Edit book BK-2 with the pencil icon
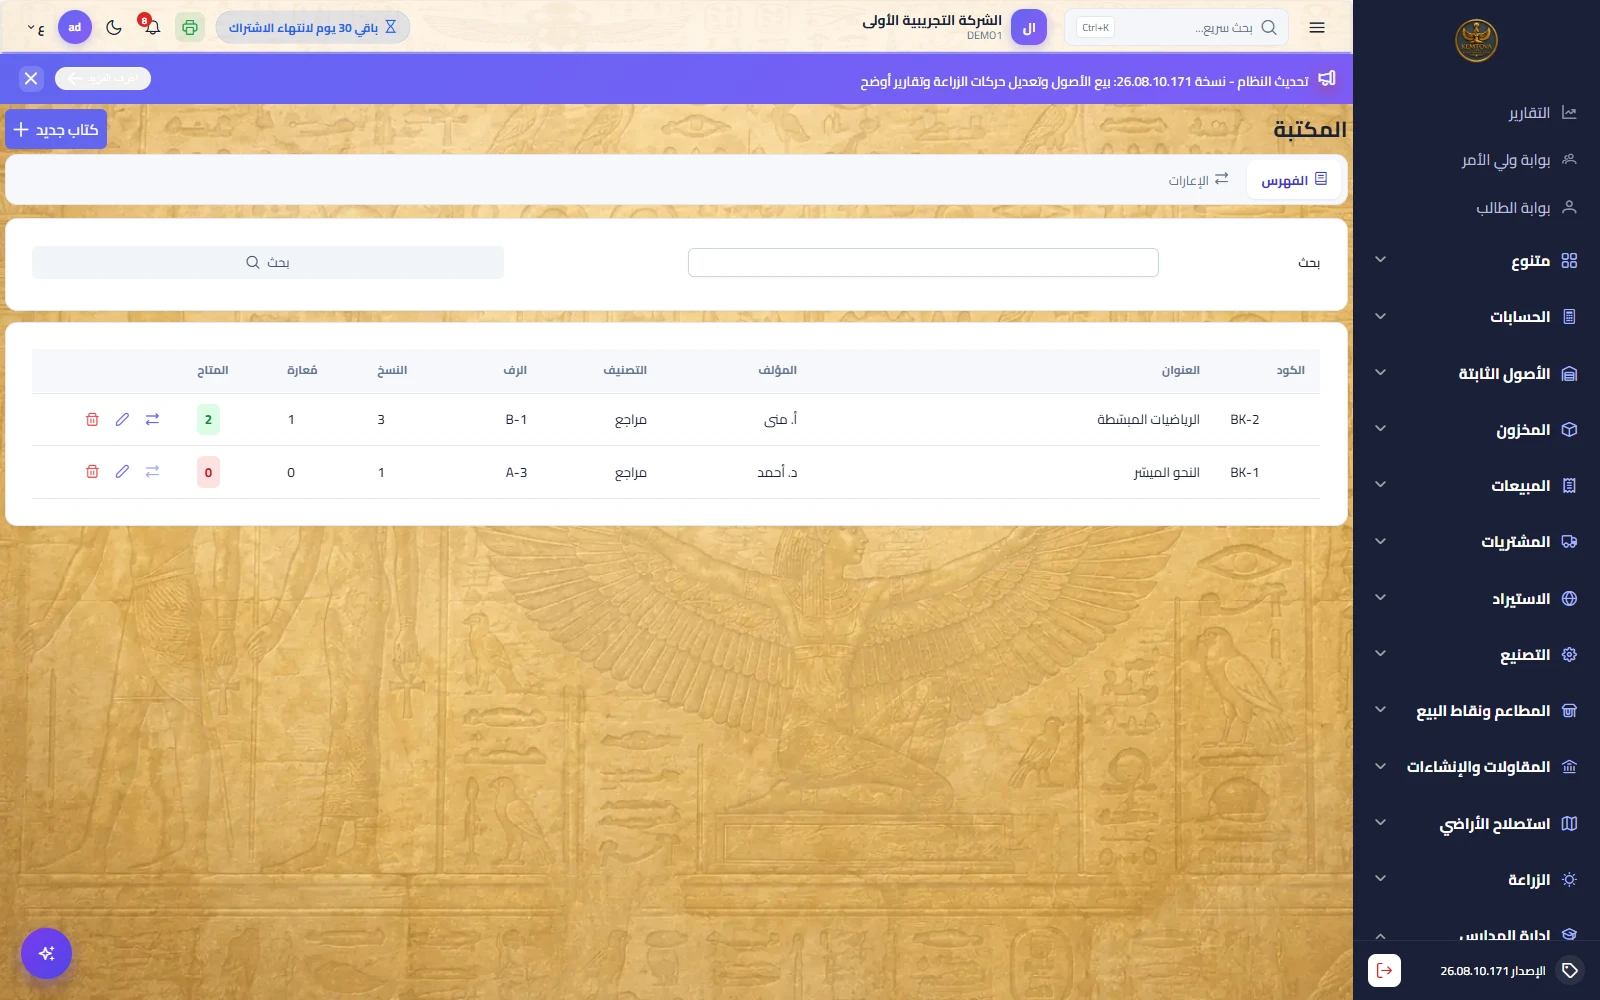 click(x=122, y=420)
